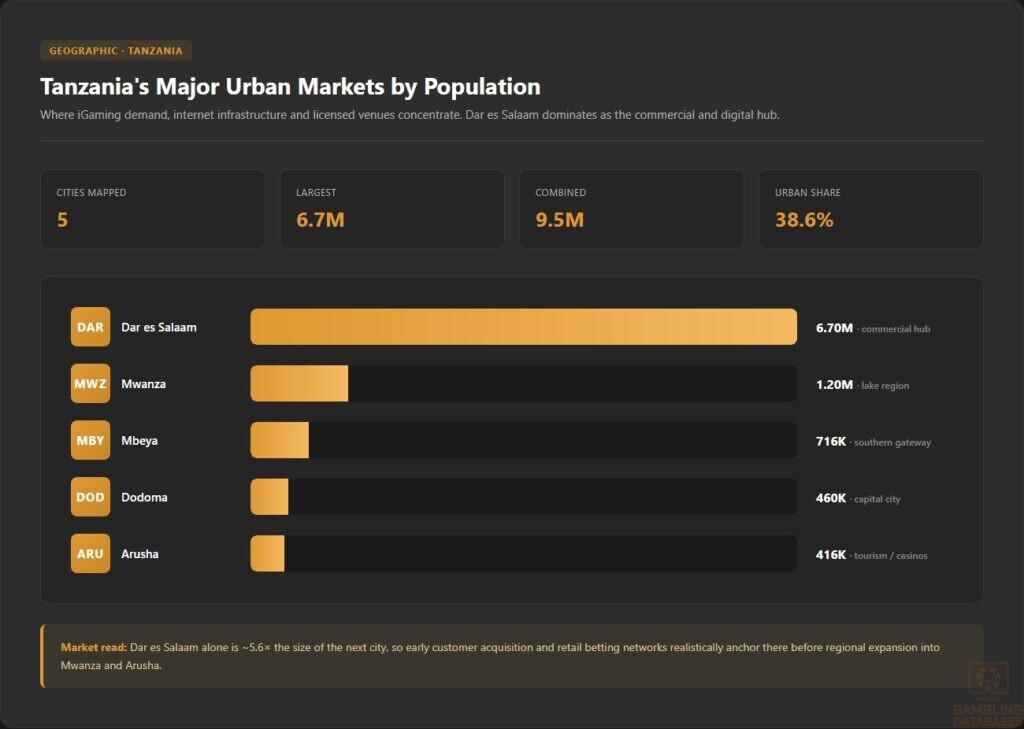This screenshot has width=1024, height=729.
Task: Click the '716K' population value
Action: (831, 442)
